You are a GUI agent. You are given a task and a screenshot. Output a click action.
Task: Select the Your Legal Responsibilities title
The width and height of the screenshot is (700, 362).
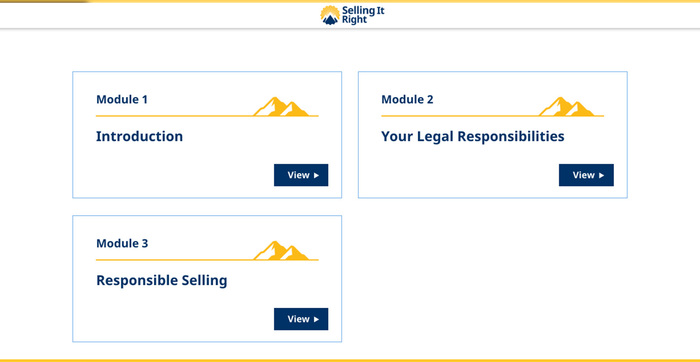pos(473,137)
